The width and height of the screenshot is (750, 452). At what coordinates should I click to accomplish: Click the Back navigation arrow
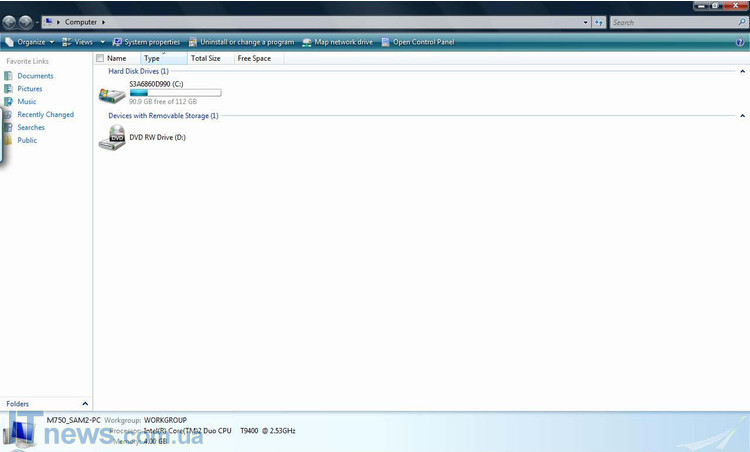click(10, 22)
